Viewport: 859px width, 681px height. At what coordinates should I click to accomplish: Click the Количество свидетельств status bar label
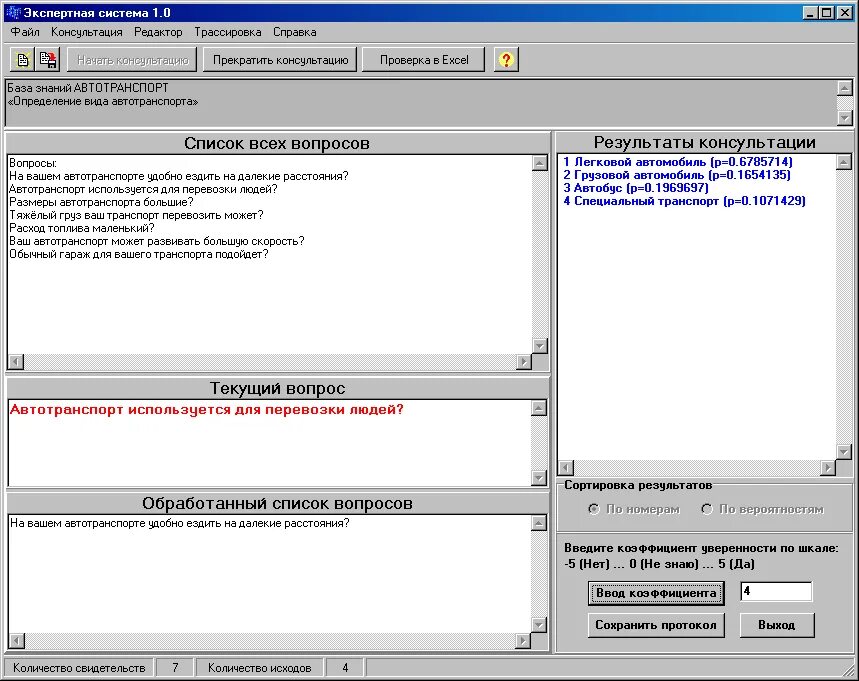tap(79, 668)
